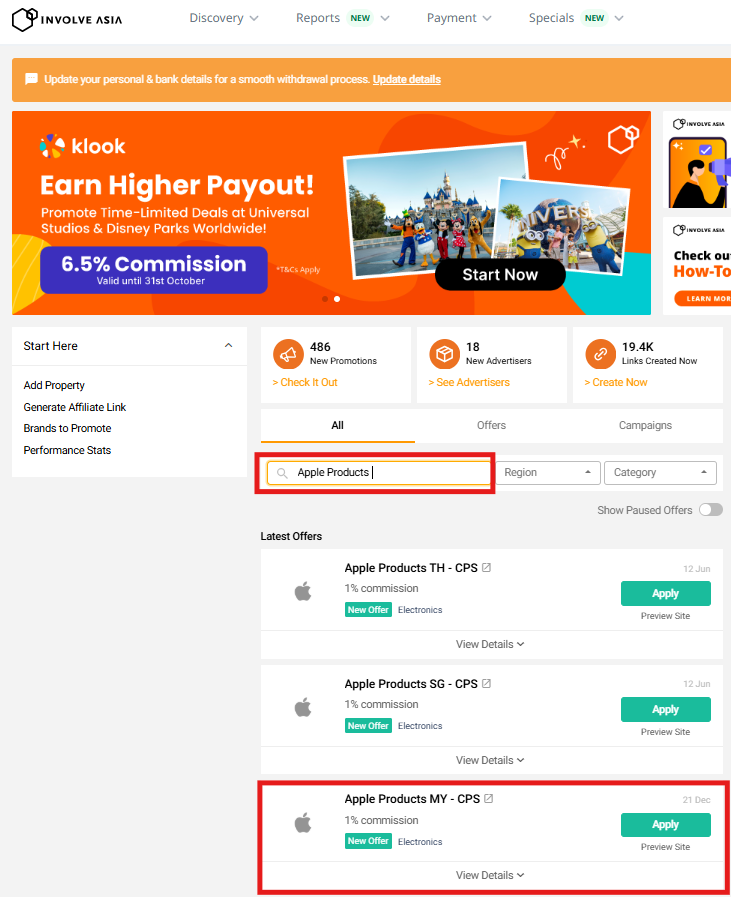Screen dimensions: 731x897
Task: Click the megaphone New Promotions icon
Action: point(288,354)
